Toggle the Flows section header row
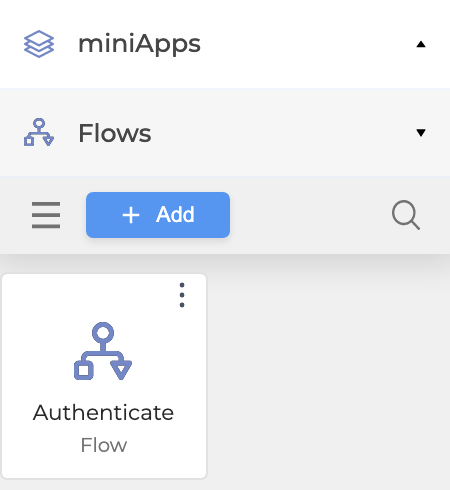The image size is (450, 490). pos(225,132)
